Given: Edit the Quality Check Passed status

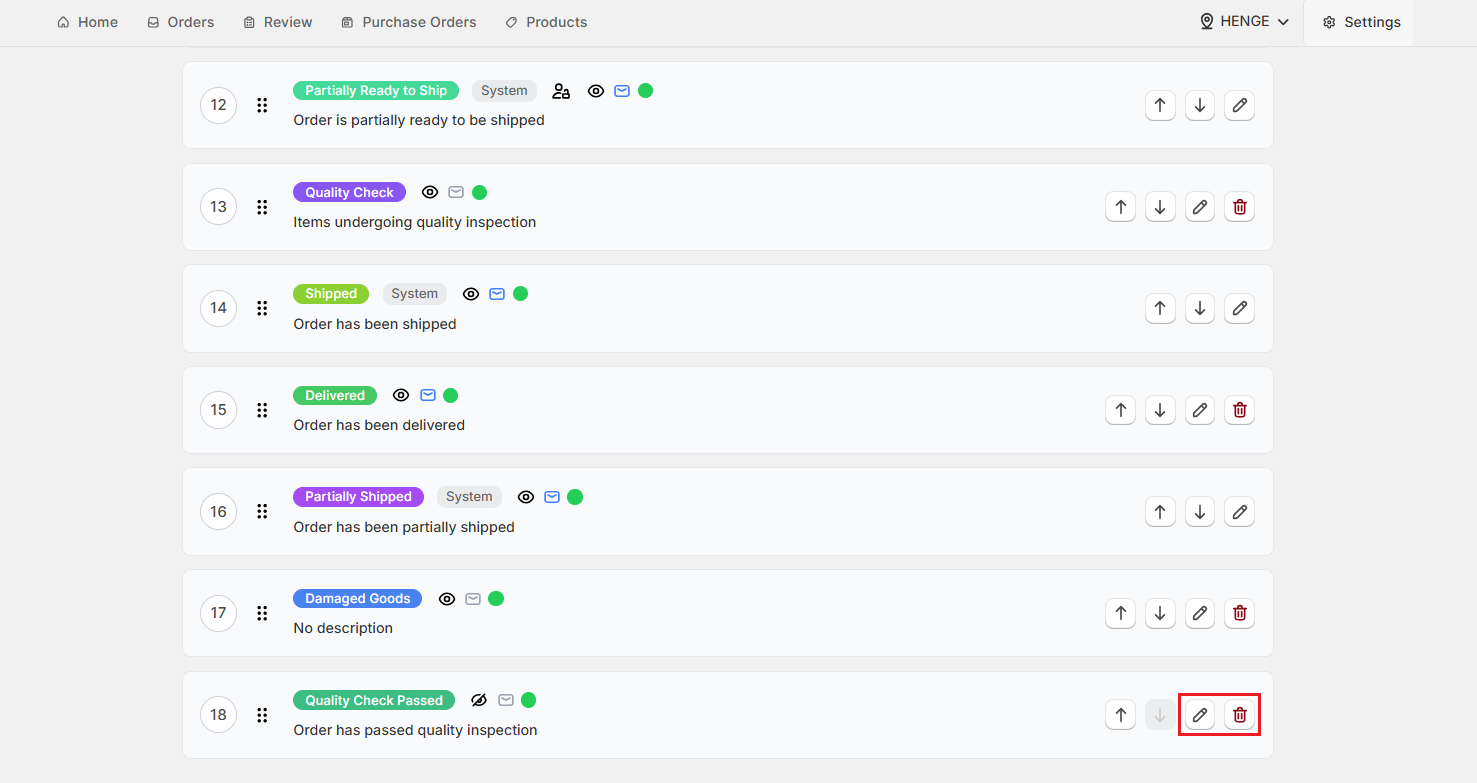Looking at the screenshot, I should click(x=1200, y=715).
